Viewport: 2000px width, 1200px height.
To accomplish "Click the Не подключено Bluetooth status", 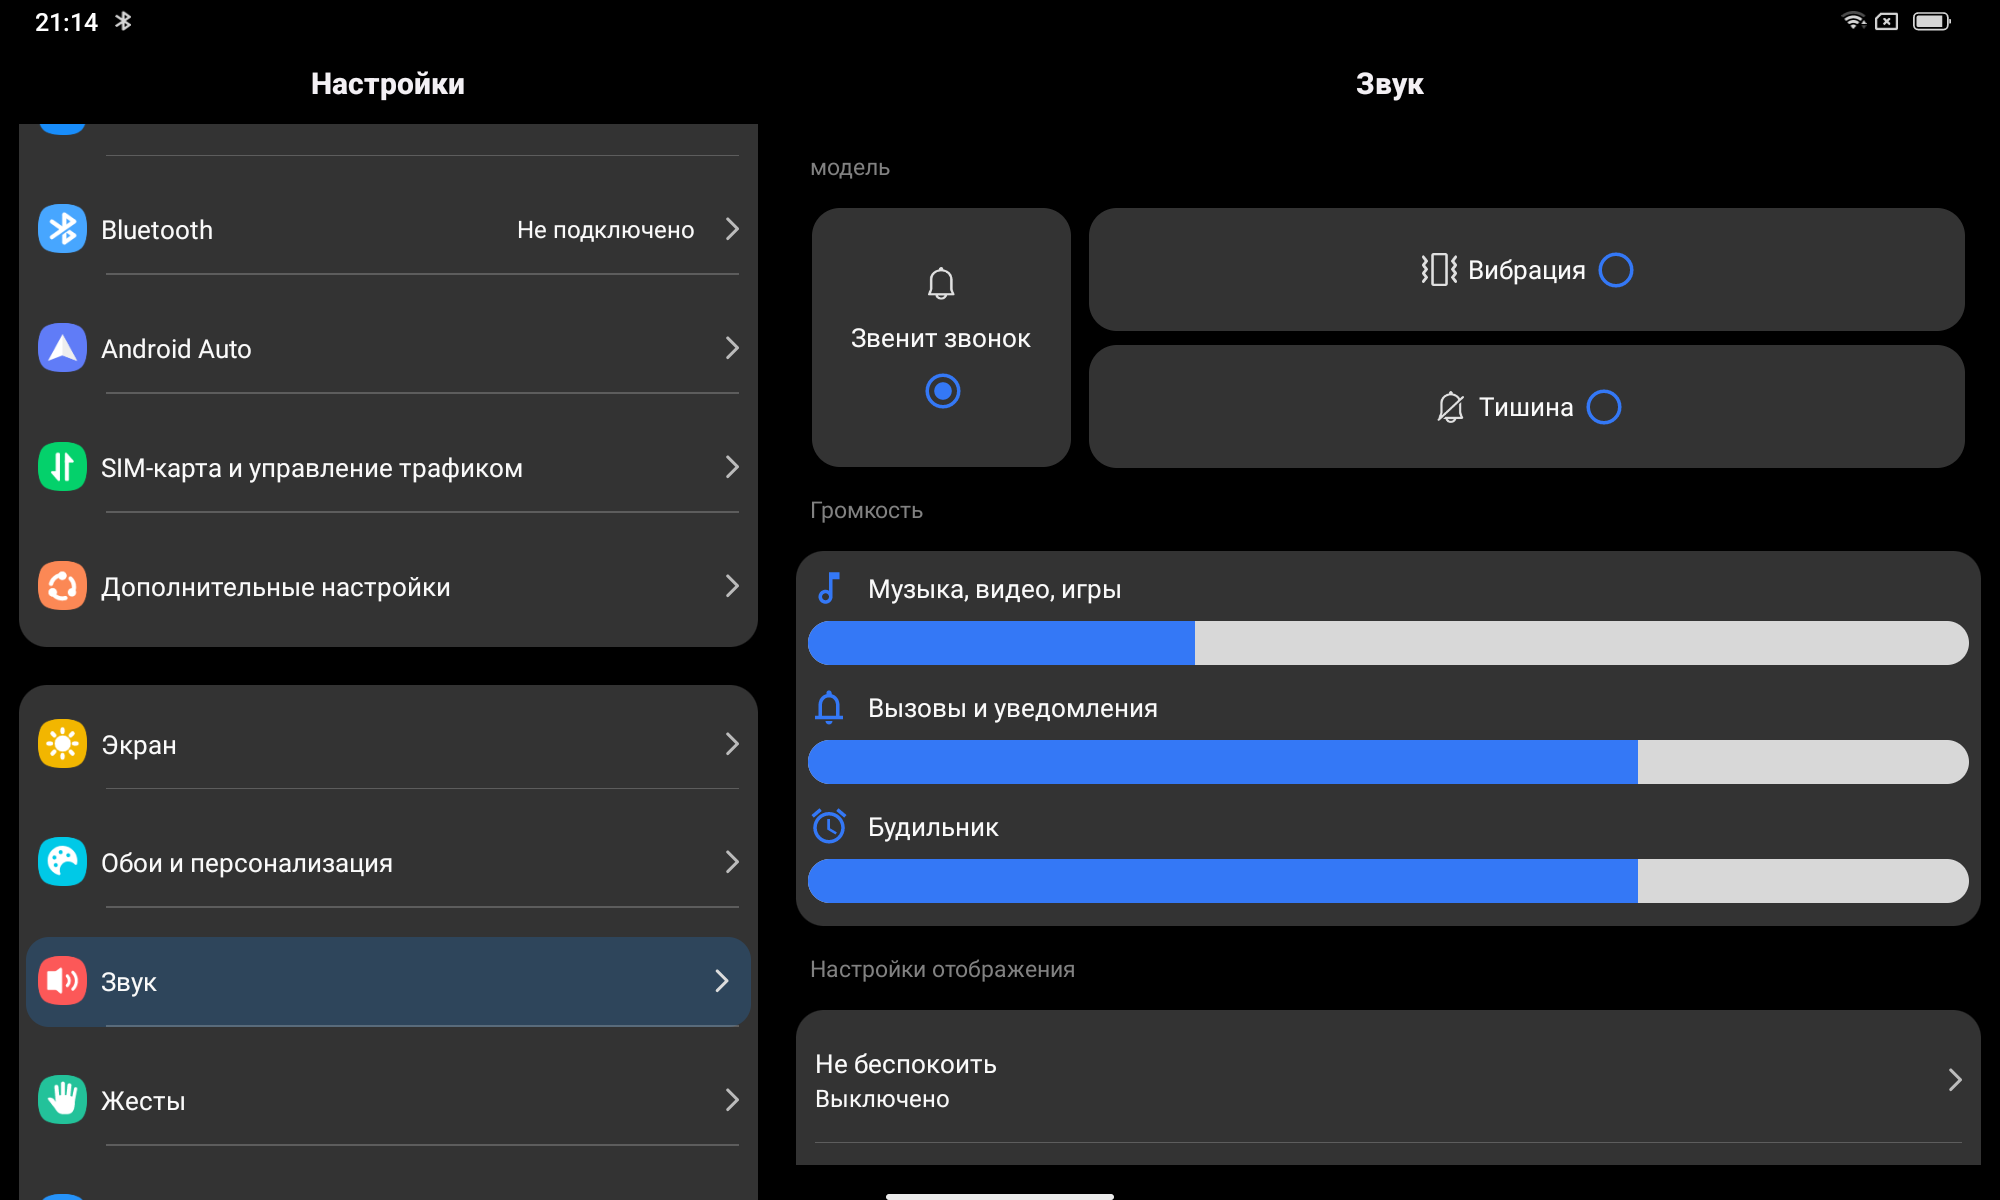I will point(605,229).
